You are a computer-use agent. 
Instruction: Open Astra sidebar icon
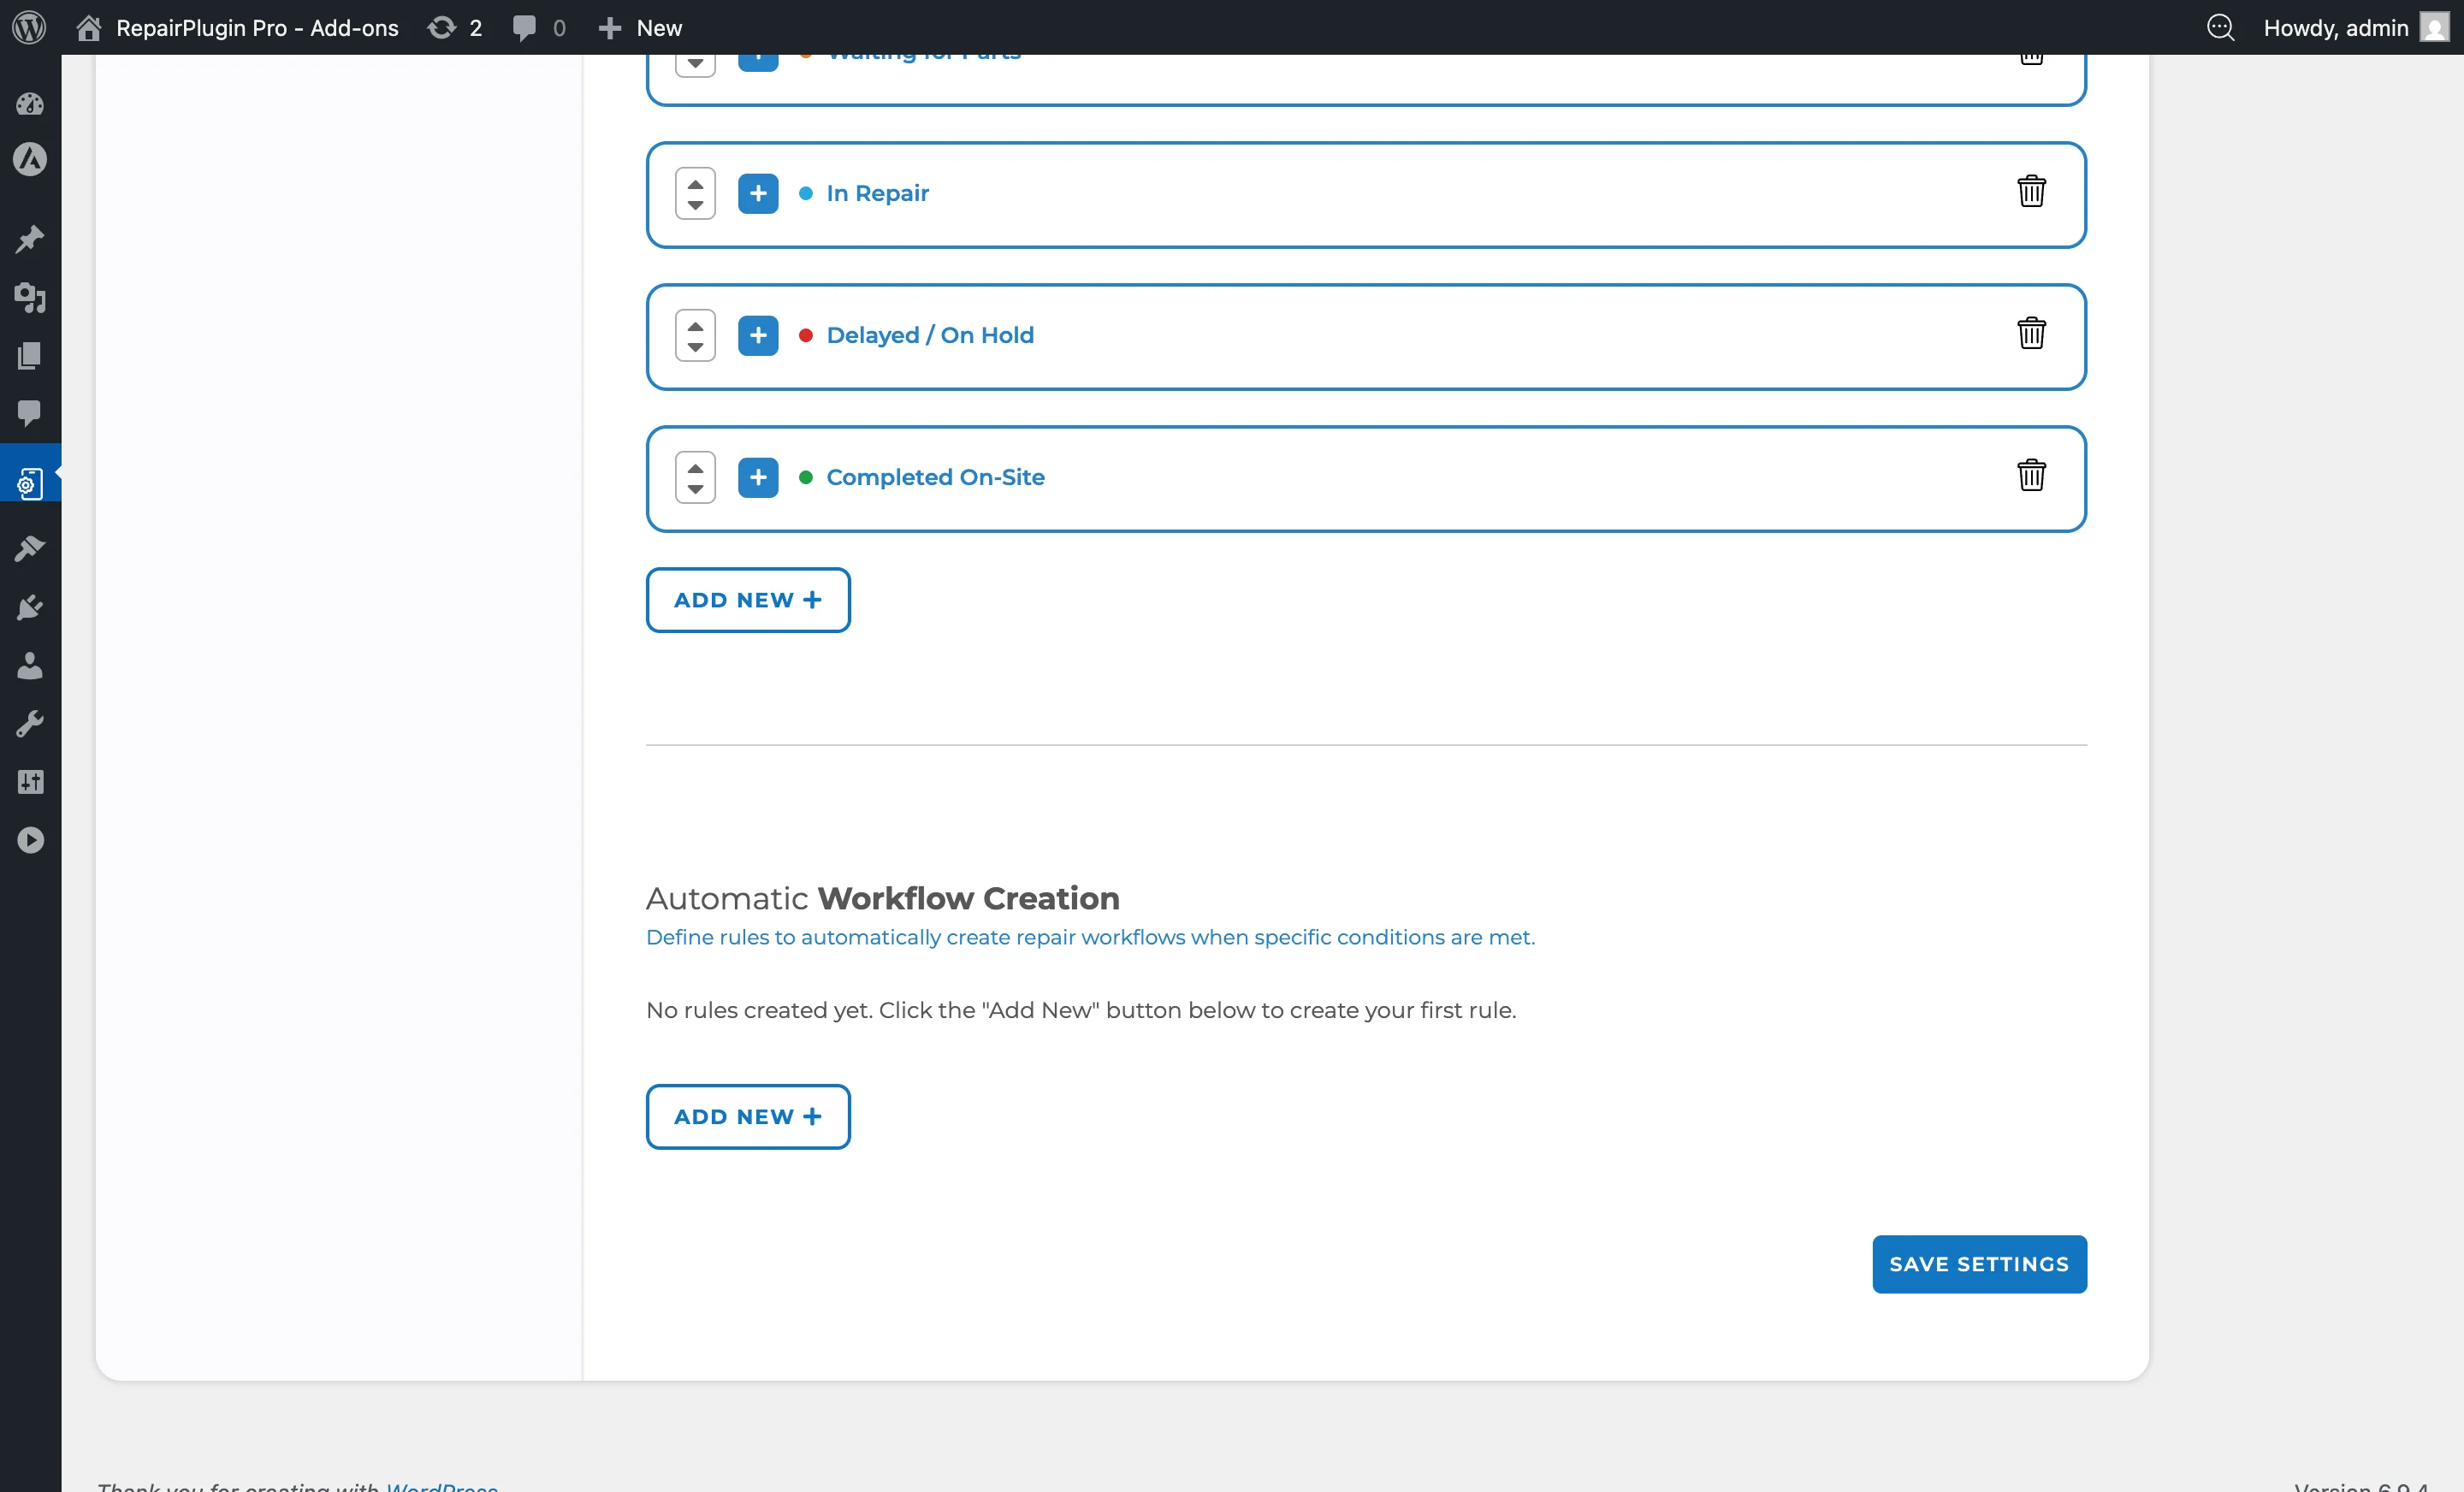coord(30,160)
